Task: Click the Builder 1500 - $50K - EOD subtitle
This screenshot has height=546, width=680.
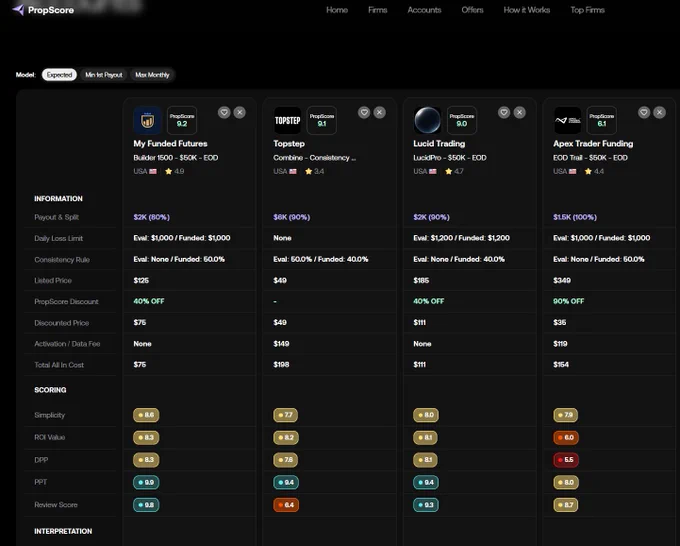Action: coord(176,157)
